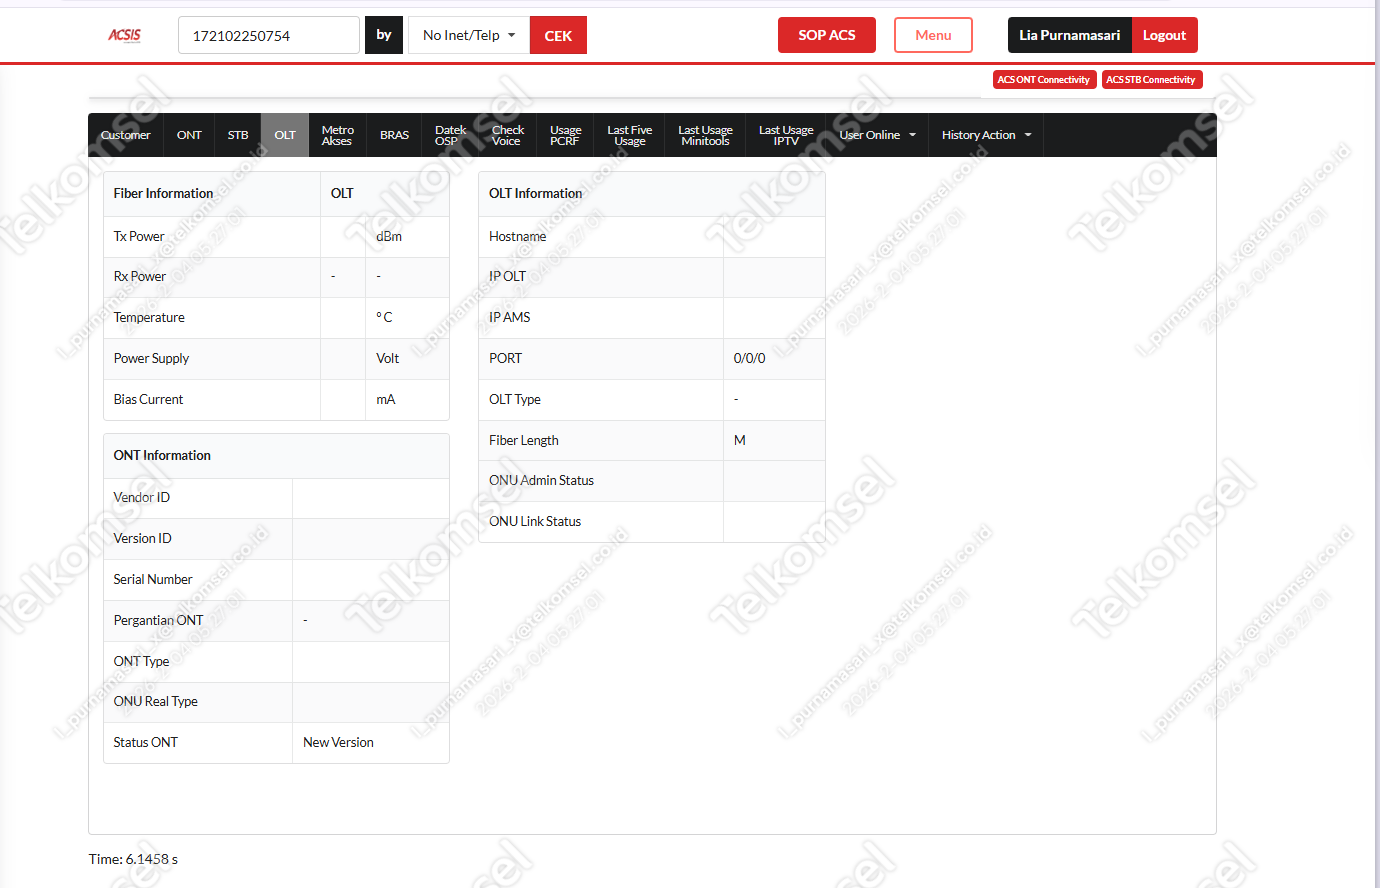Viewport: 1380px width, 888px height.
Task: View the Last Five Usage tab
Action: pos(630,135)
